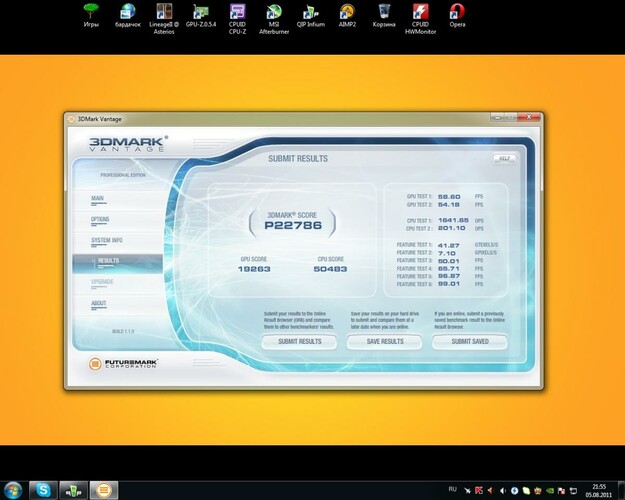Click CPU Test 1 value 1641.65
Screen dimensions: 625x500
[453, 220]
